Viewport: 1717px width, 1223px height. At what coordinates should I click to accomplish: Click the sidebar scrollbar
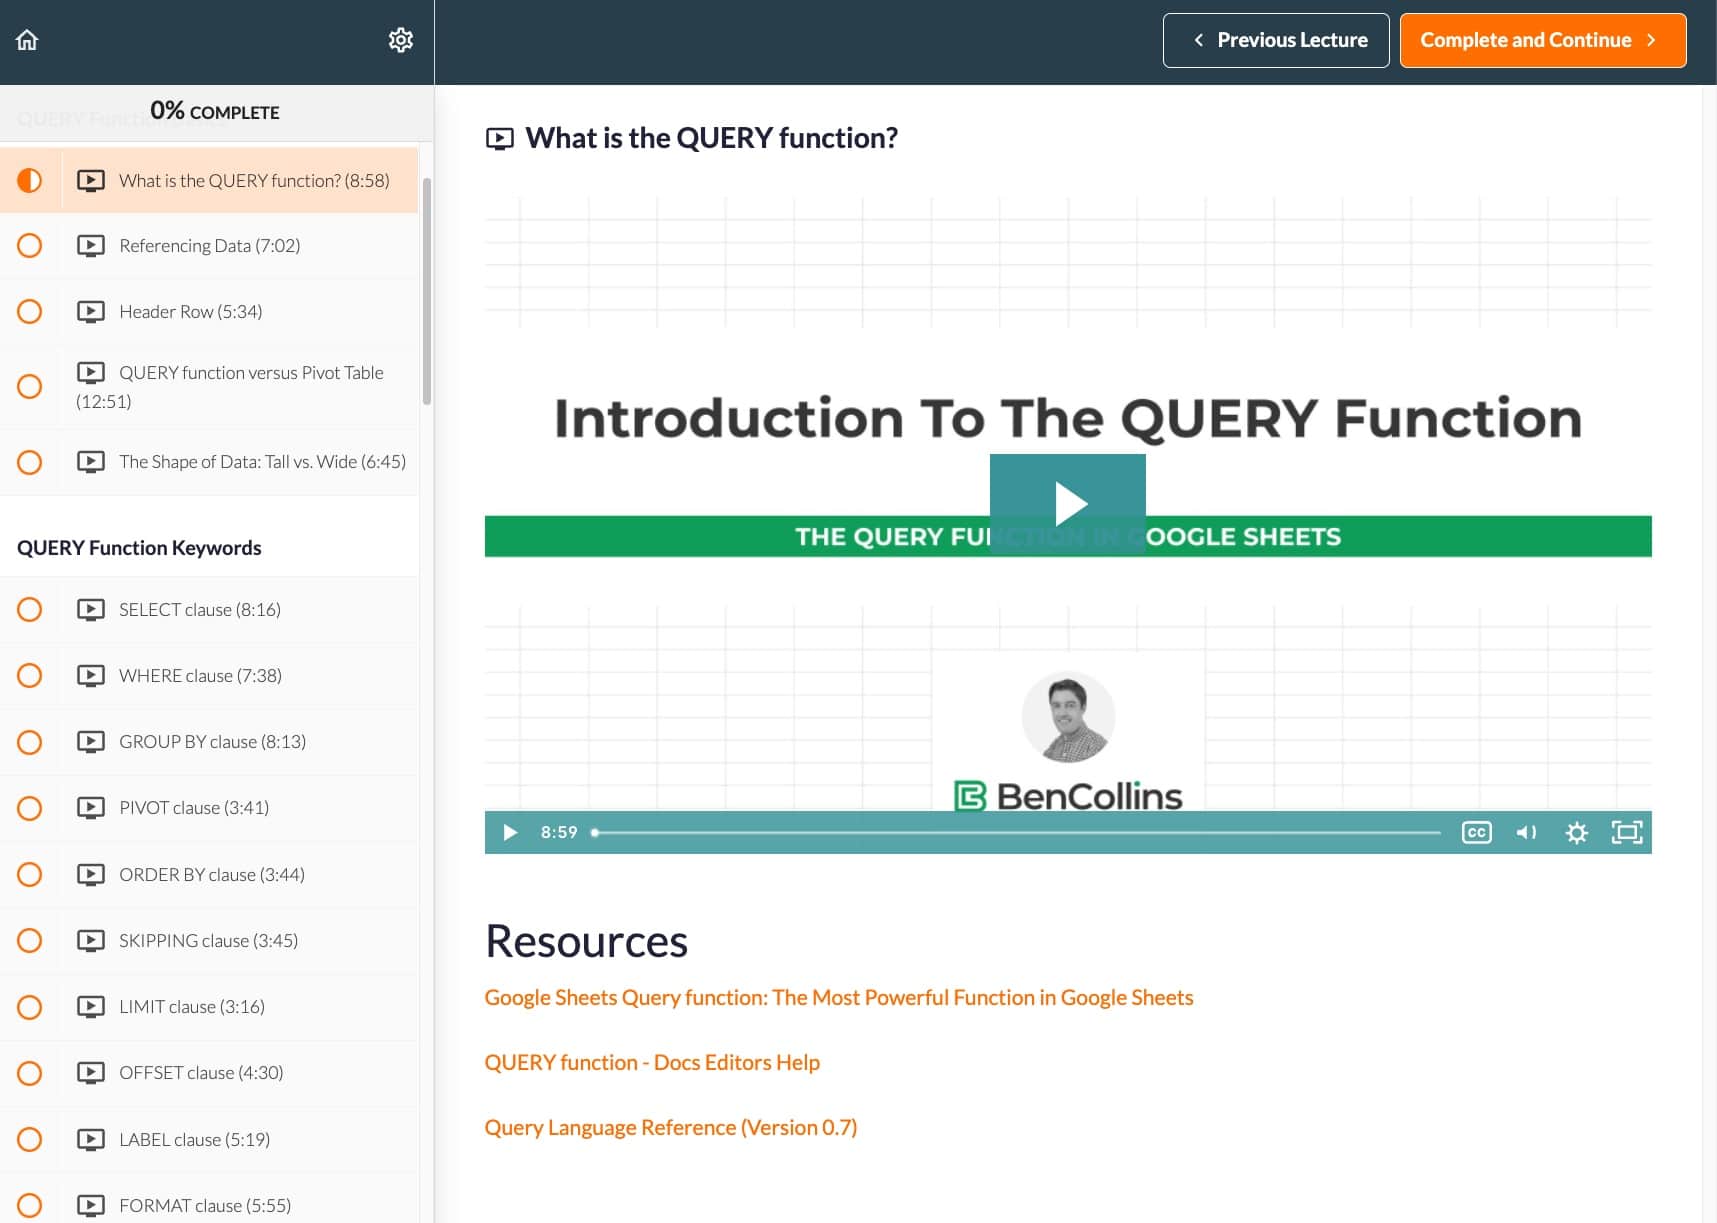pyautogui.click(x=427, y=290)
